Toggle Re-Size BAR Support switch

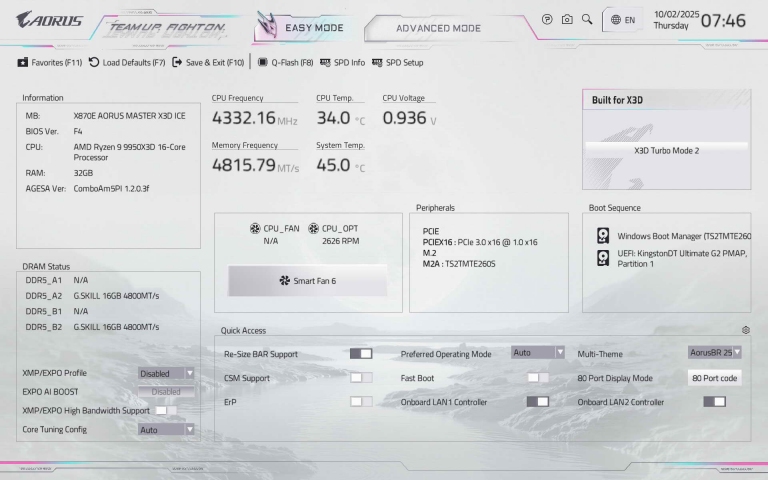361,353
